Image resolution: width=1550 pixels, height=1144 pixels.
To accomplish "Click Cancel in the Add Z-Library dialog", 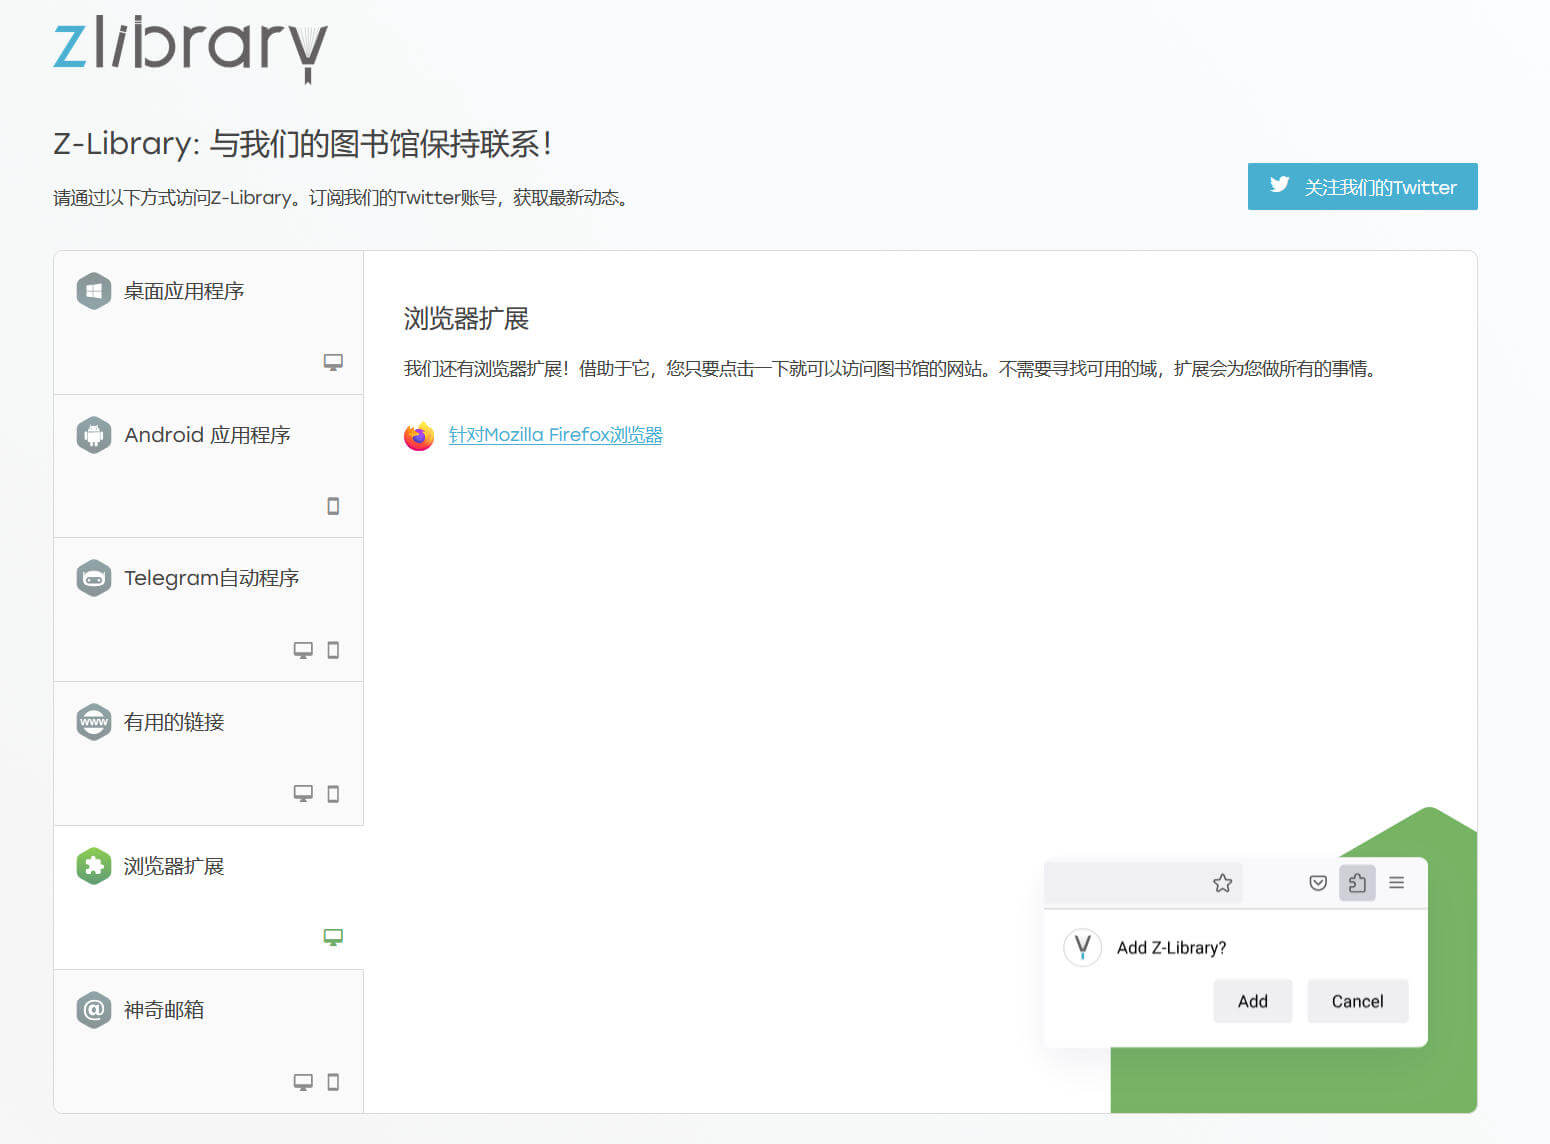I will coord(1357,1001).
